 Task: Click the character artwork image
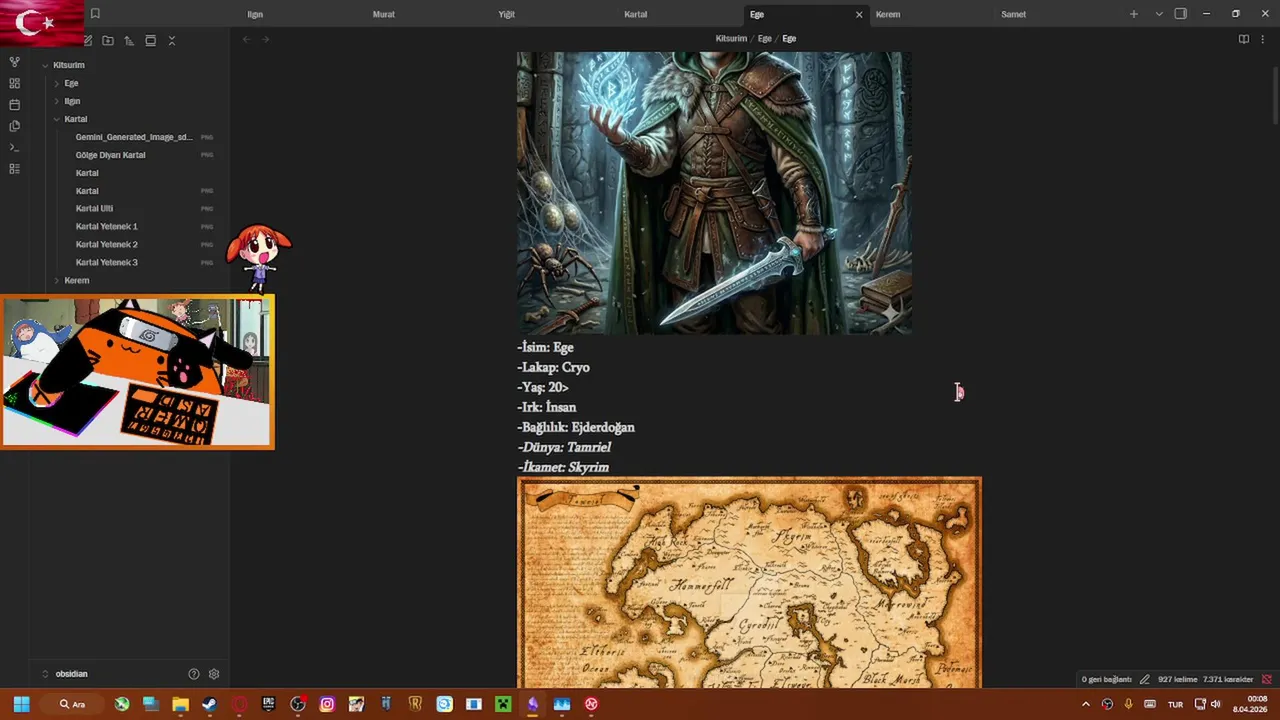(x=714, y=193)
